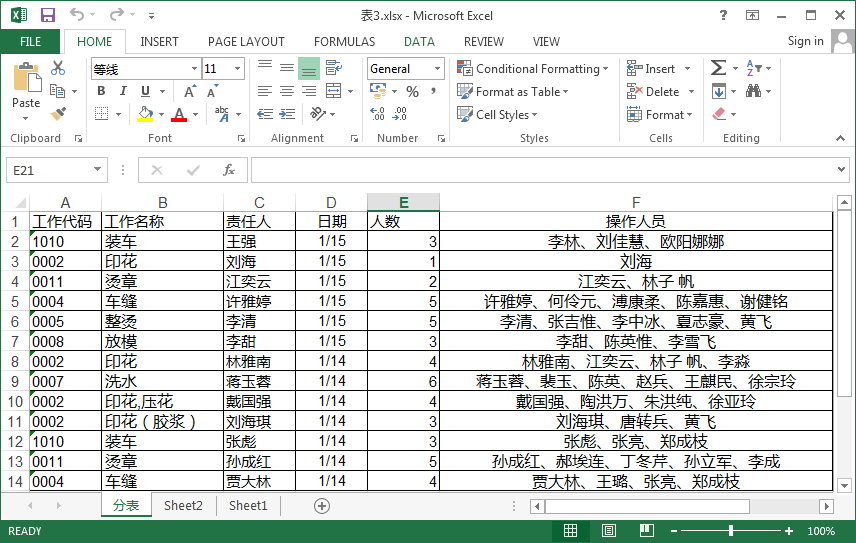The image size is (856, 543).
Task: Click the Name Box showing E21
Action: [x=48, y=171]
